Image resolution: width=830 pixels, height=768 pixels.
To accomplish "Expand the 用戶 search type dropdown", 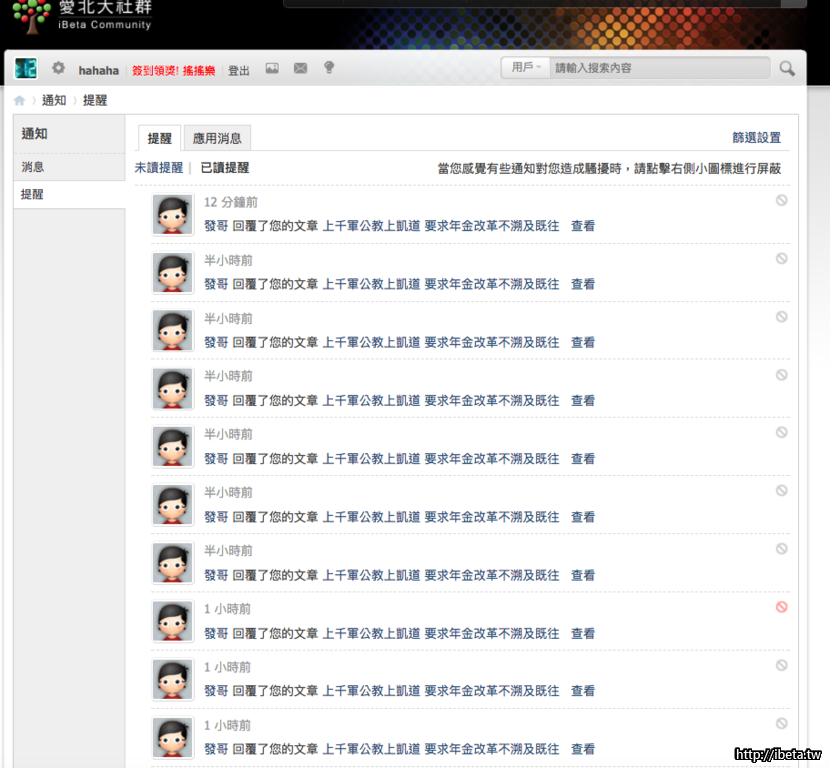I will pos(527,68).
